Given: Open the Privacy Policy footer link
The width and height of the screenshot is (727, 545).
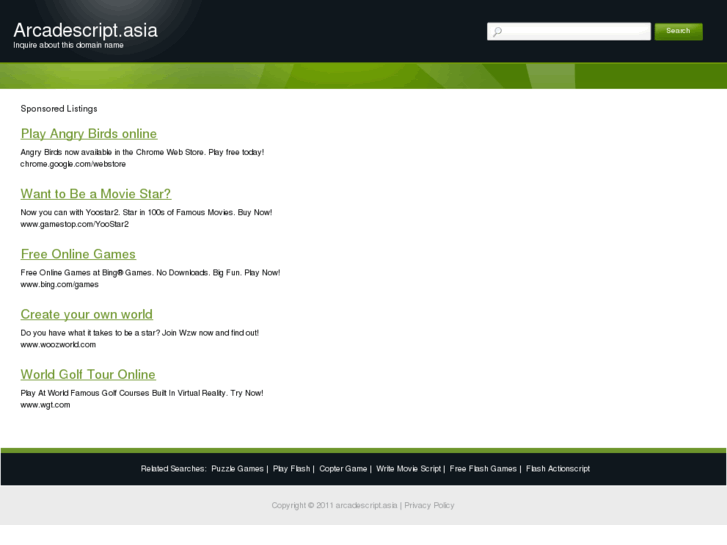Looking at the screenshot, I should coord(429,506).
